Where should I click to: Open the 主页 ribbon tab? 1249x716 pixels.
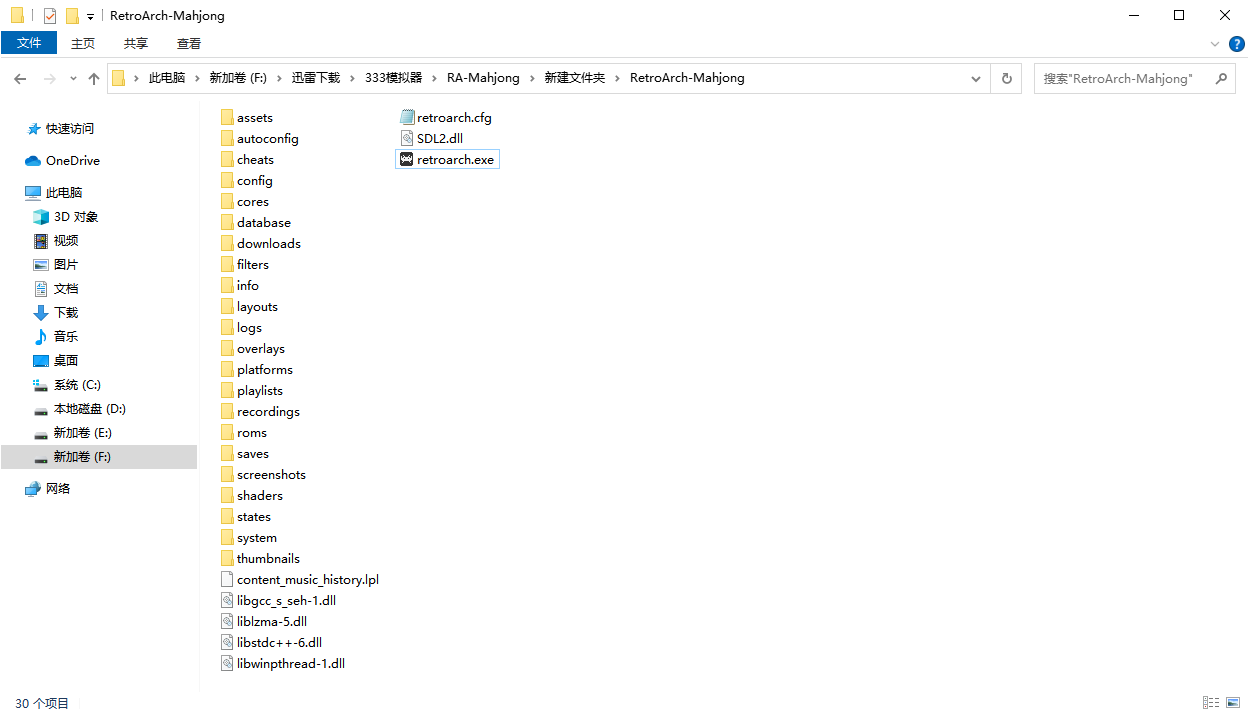click(83, 43)
